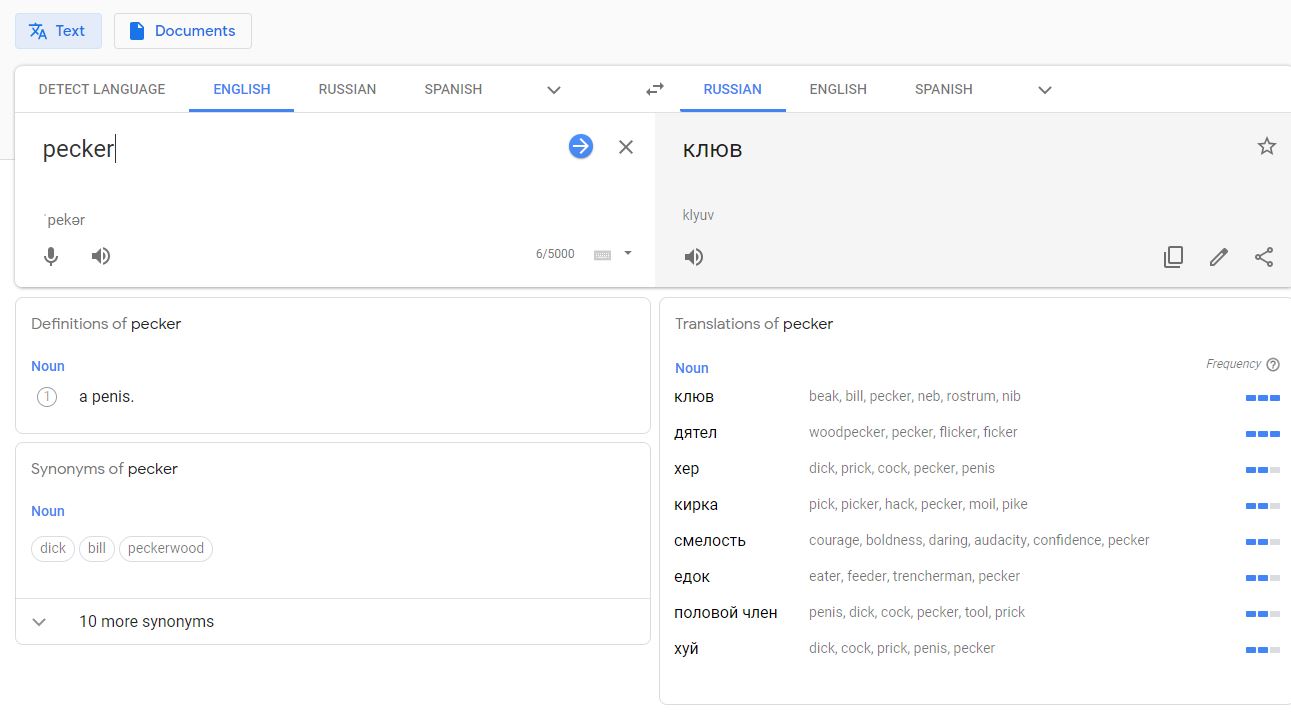Click the 'Frequency' label

pos(1233,364)
